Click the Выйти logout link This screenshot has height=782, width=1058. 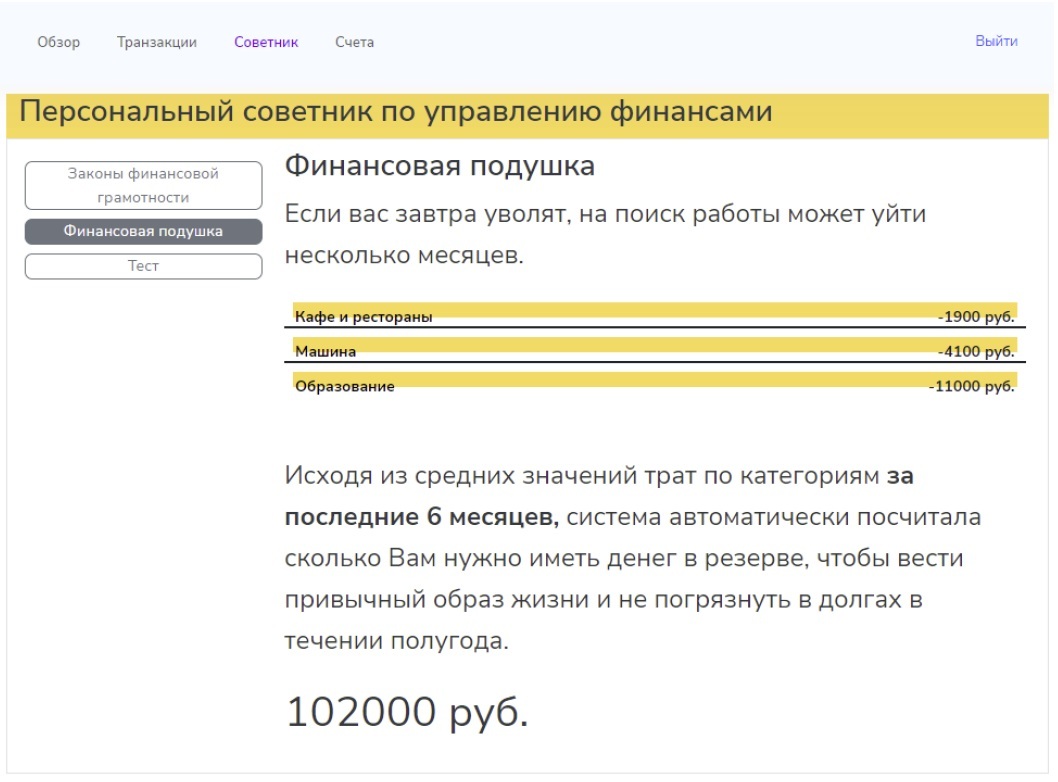[996, 41]
